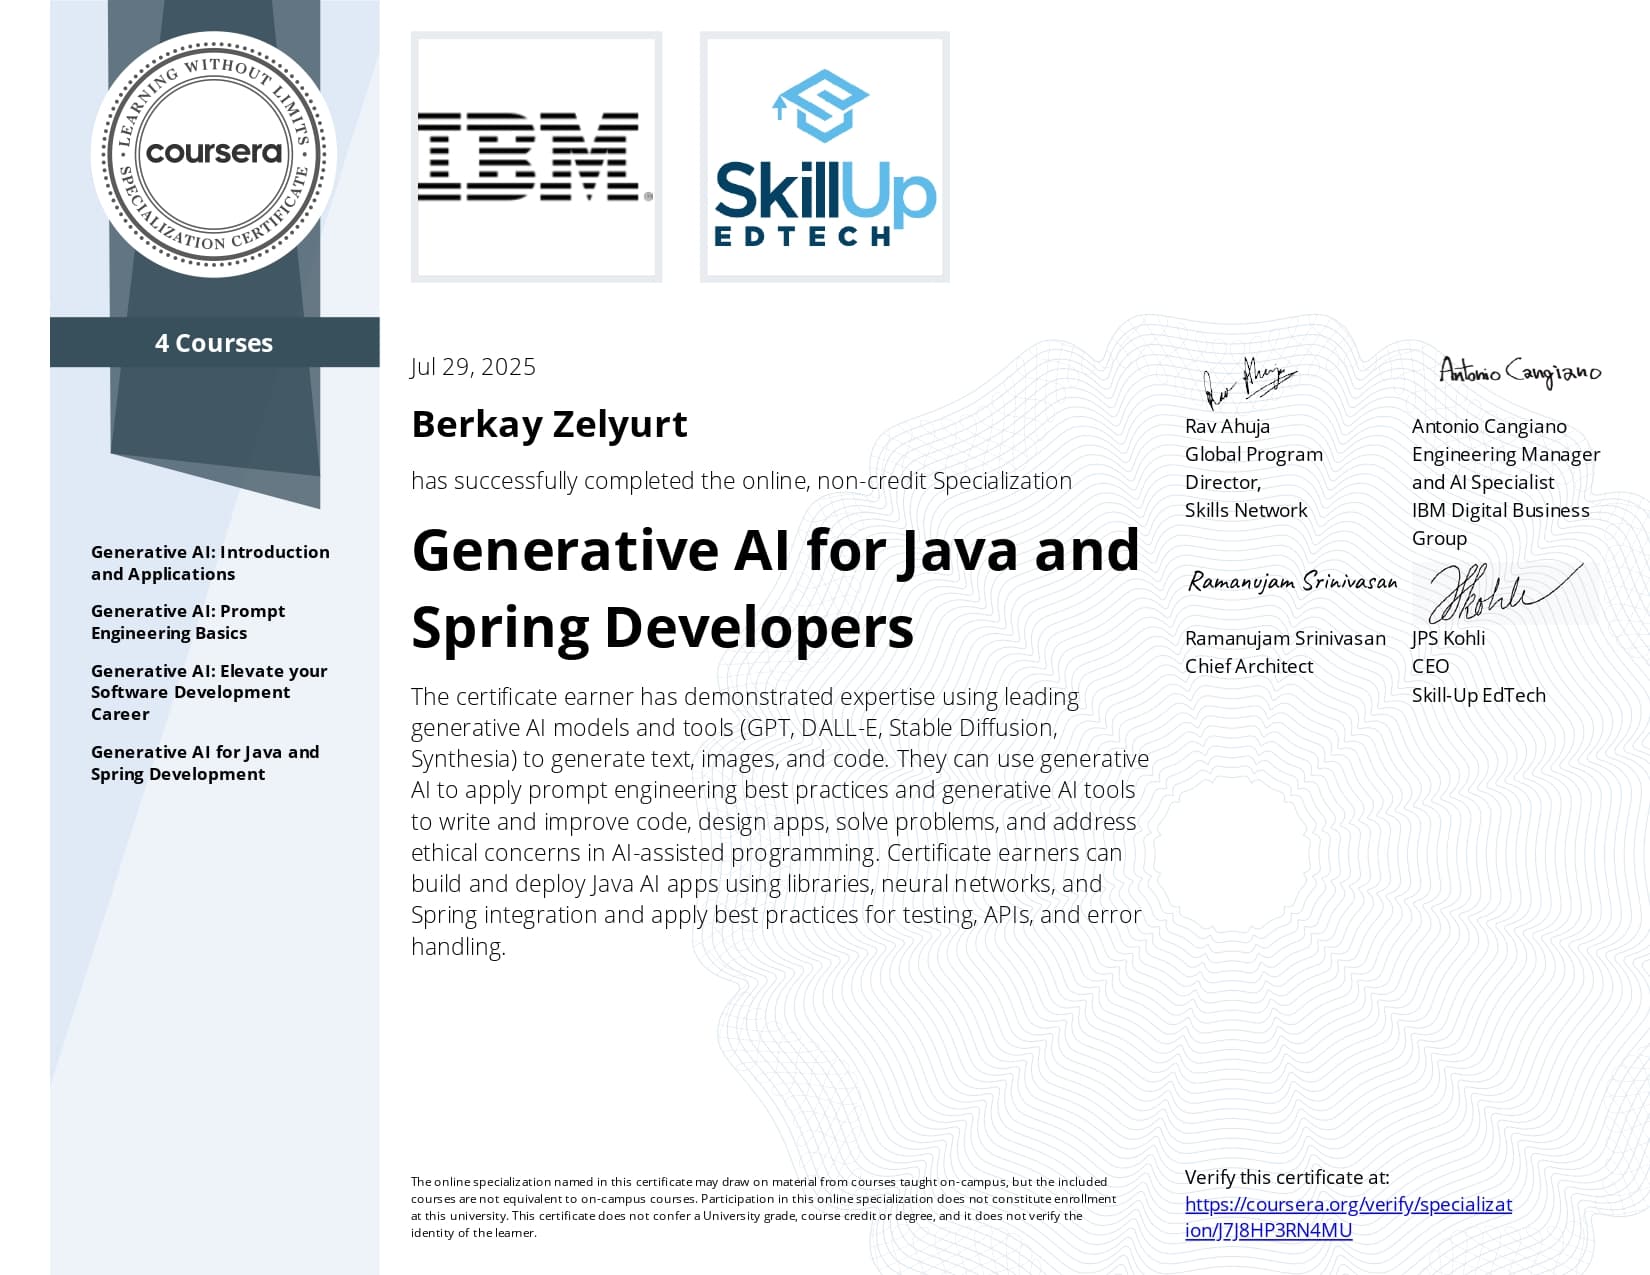
Task: Click the IBM logo
Action: pos(536,157)
